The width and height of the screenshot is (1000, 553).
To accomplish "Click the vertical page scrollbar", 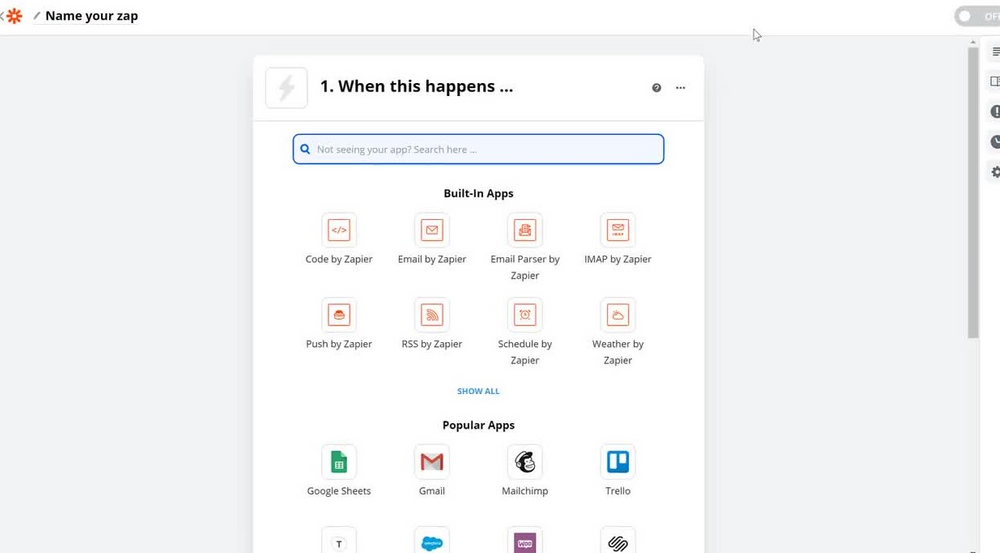I will pos(973,193).
